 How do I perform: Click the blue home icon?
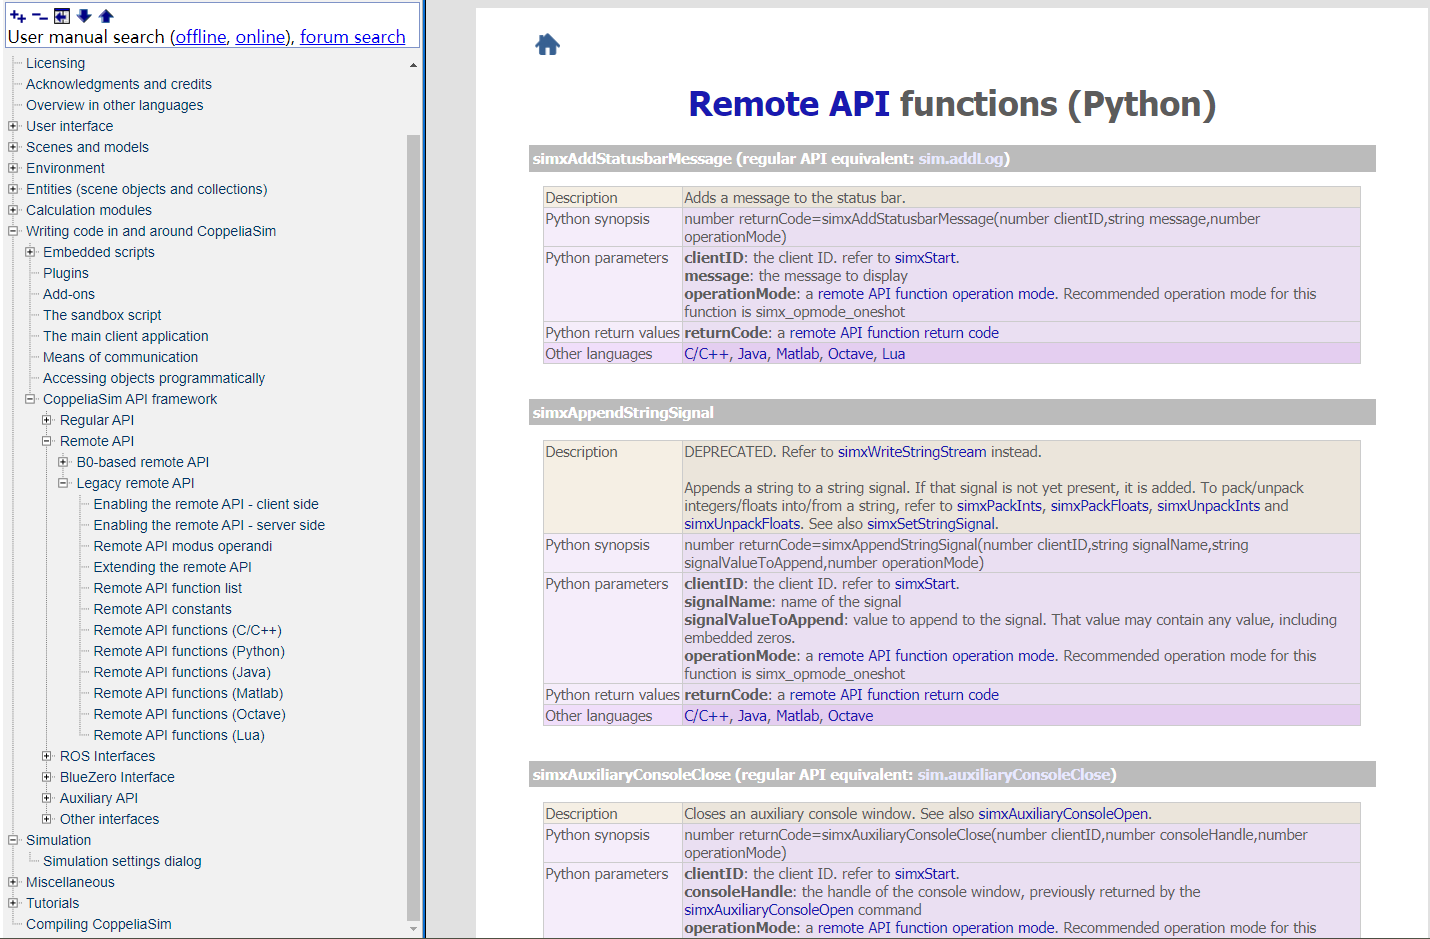point(547,44)
